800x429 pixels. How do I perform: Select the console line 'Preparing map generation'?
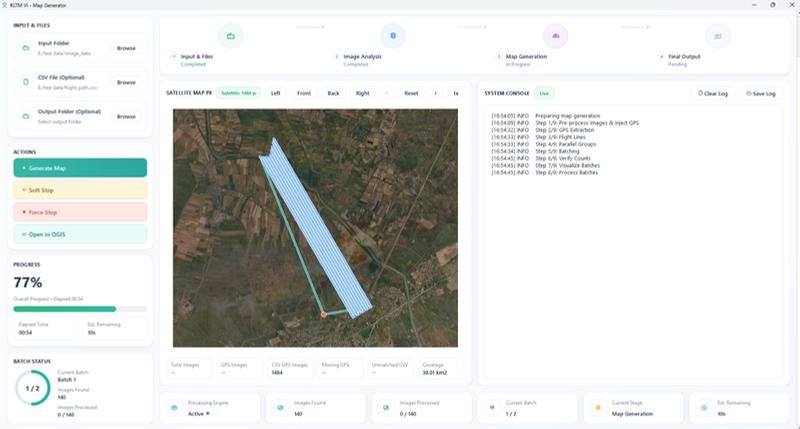545,116
